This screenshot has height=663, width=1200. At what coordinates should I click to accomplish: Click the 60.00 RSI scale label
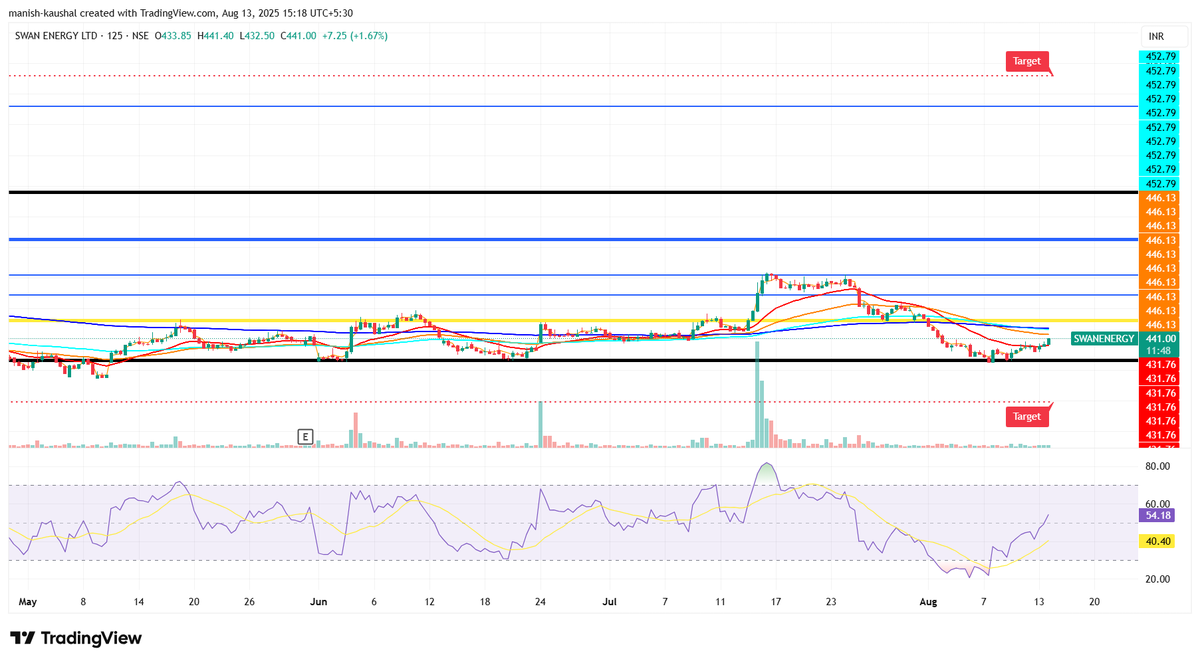[x=1158, y=504]
